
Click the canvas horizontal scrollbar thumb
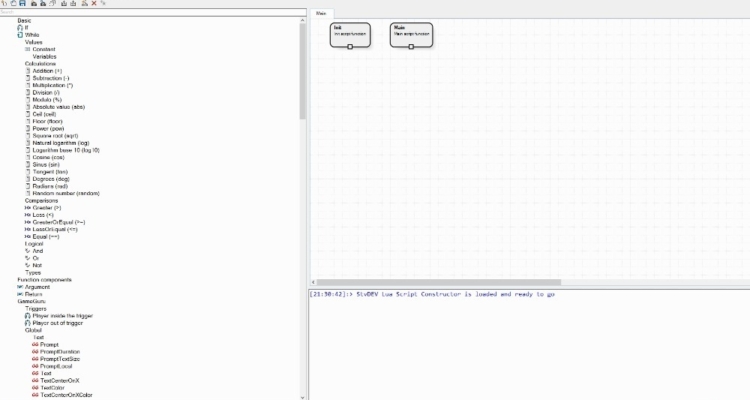tap(439, 282)
